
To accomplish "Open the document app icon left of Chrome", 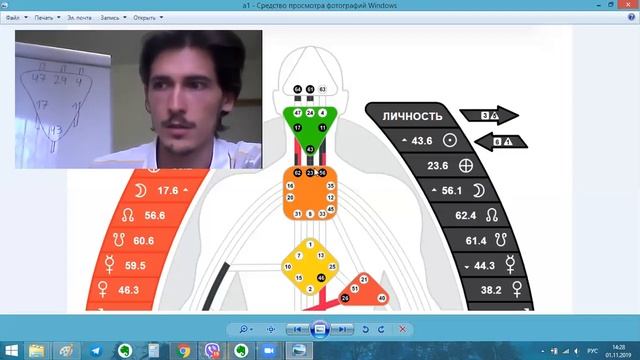I will click(153, 351).
